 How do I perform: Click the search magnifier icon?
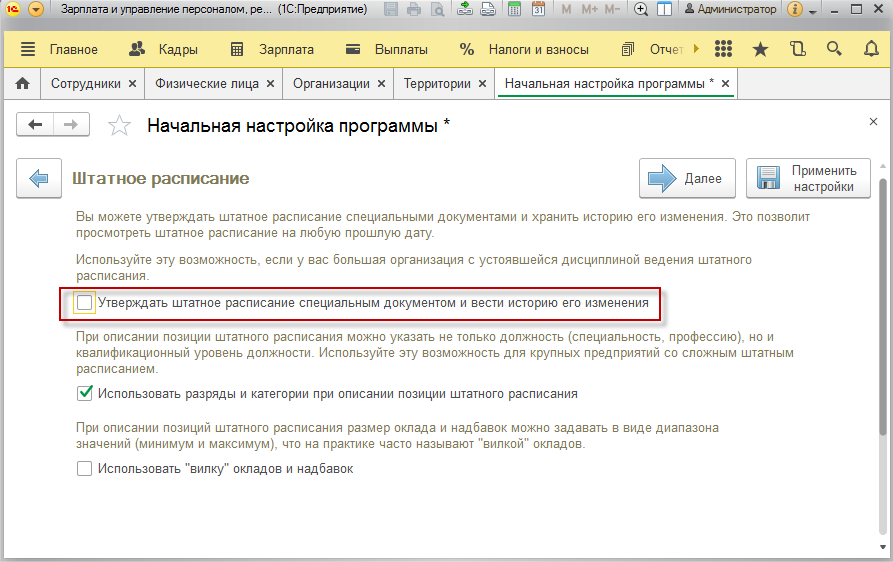click(x=833, y=49)
